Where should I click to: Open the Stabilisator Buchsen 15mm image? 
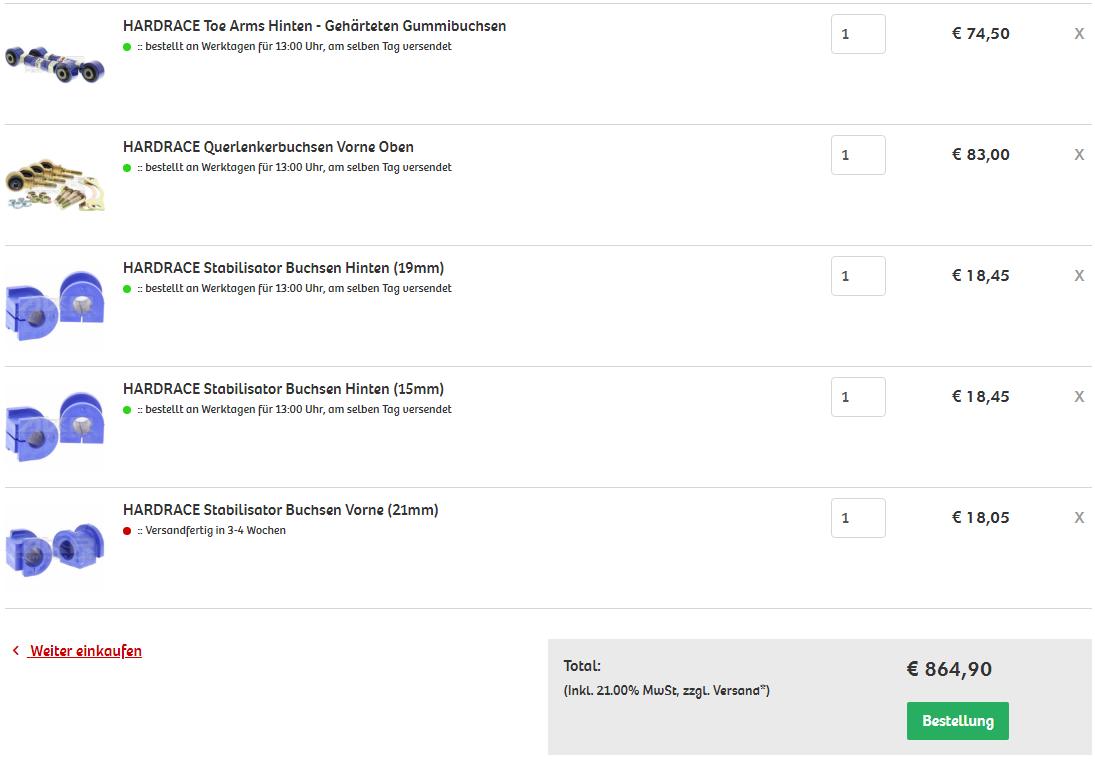55,427
